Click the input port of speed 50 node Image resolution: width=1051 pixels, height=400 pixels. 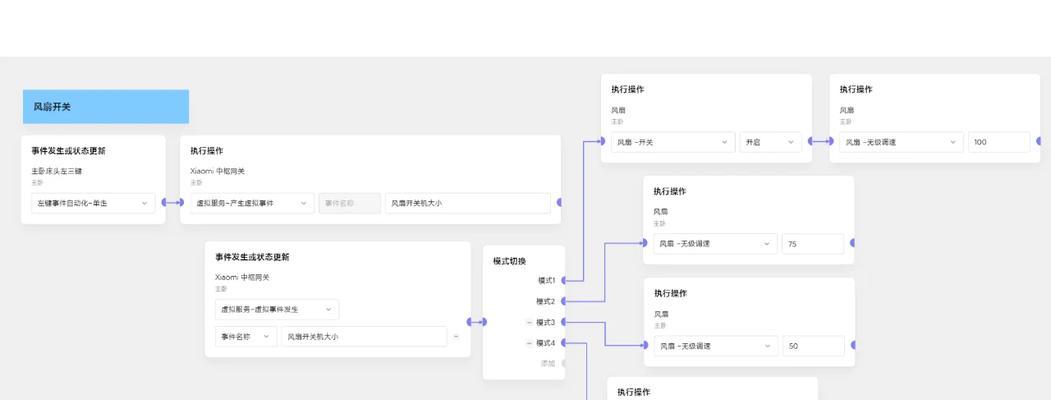pos(645,346)
